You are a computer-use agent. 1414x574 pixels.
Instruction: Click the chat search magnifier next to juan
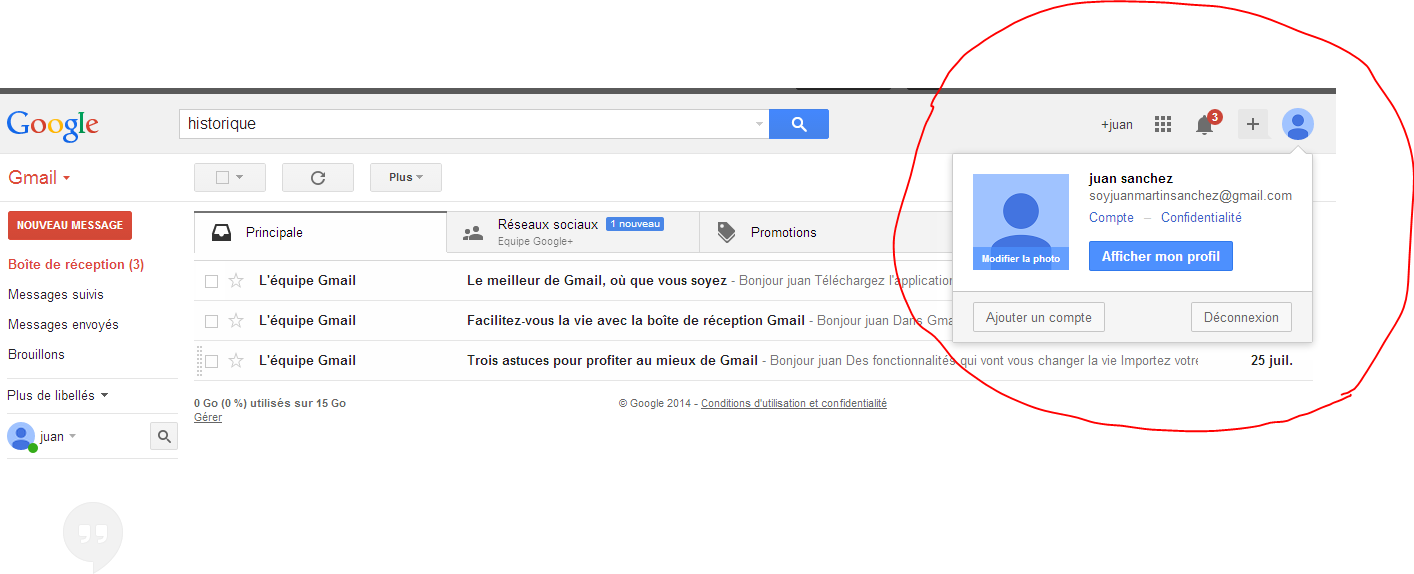[164, 436]
